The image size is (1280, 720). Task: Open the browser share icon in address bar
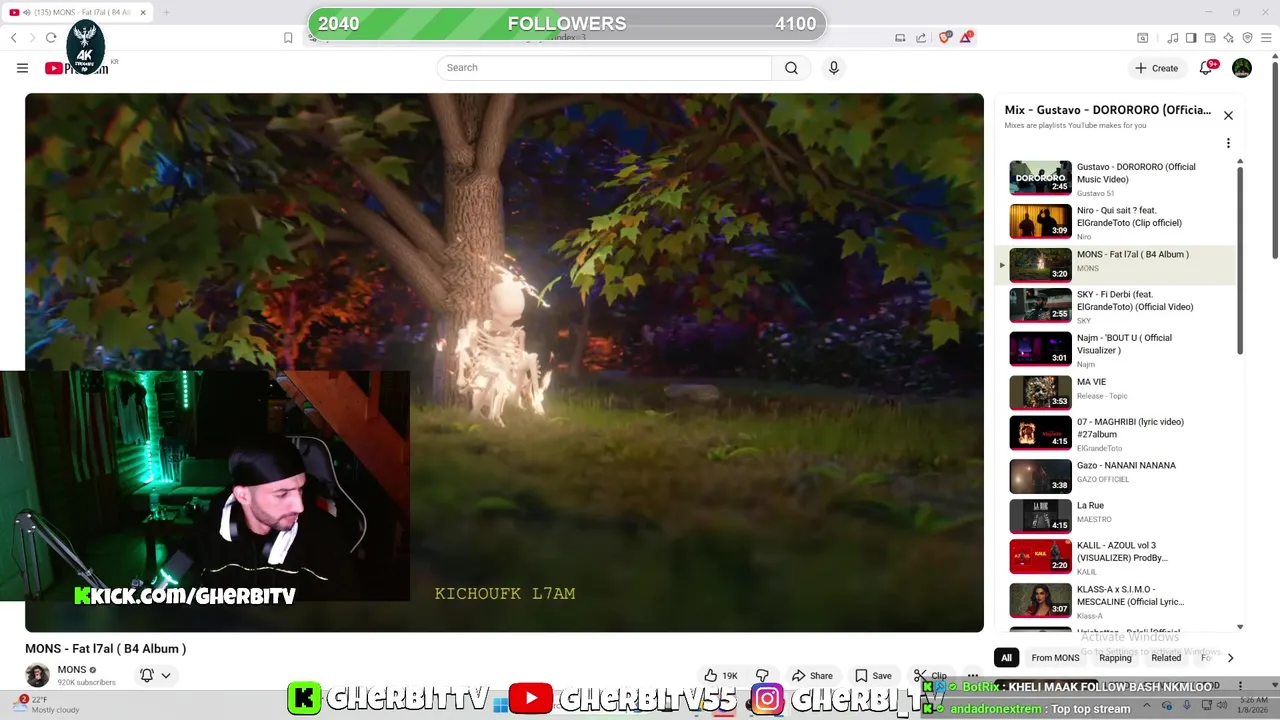pyautogui.click(x=921, y=38)
